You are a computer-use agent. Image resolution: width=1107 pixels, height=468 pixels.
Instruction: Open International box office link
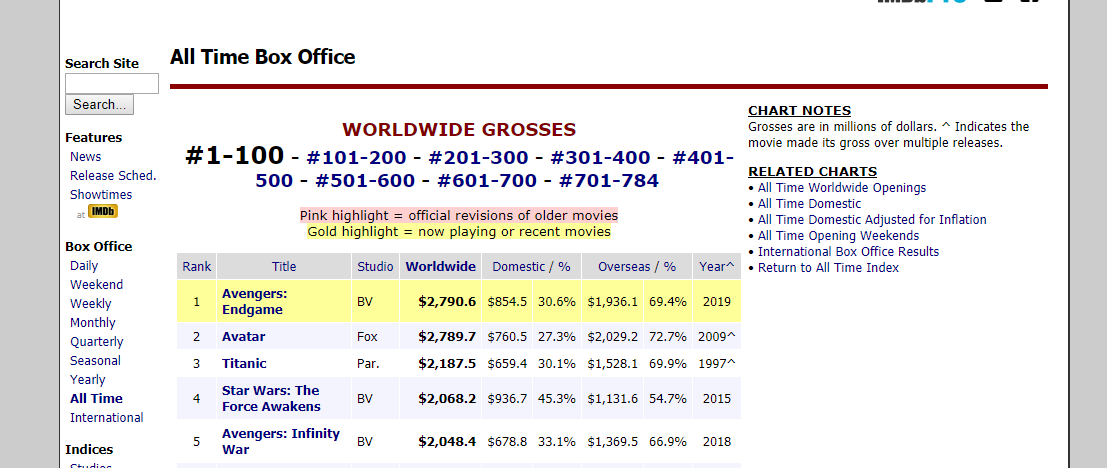point(107,418)
